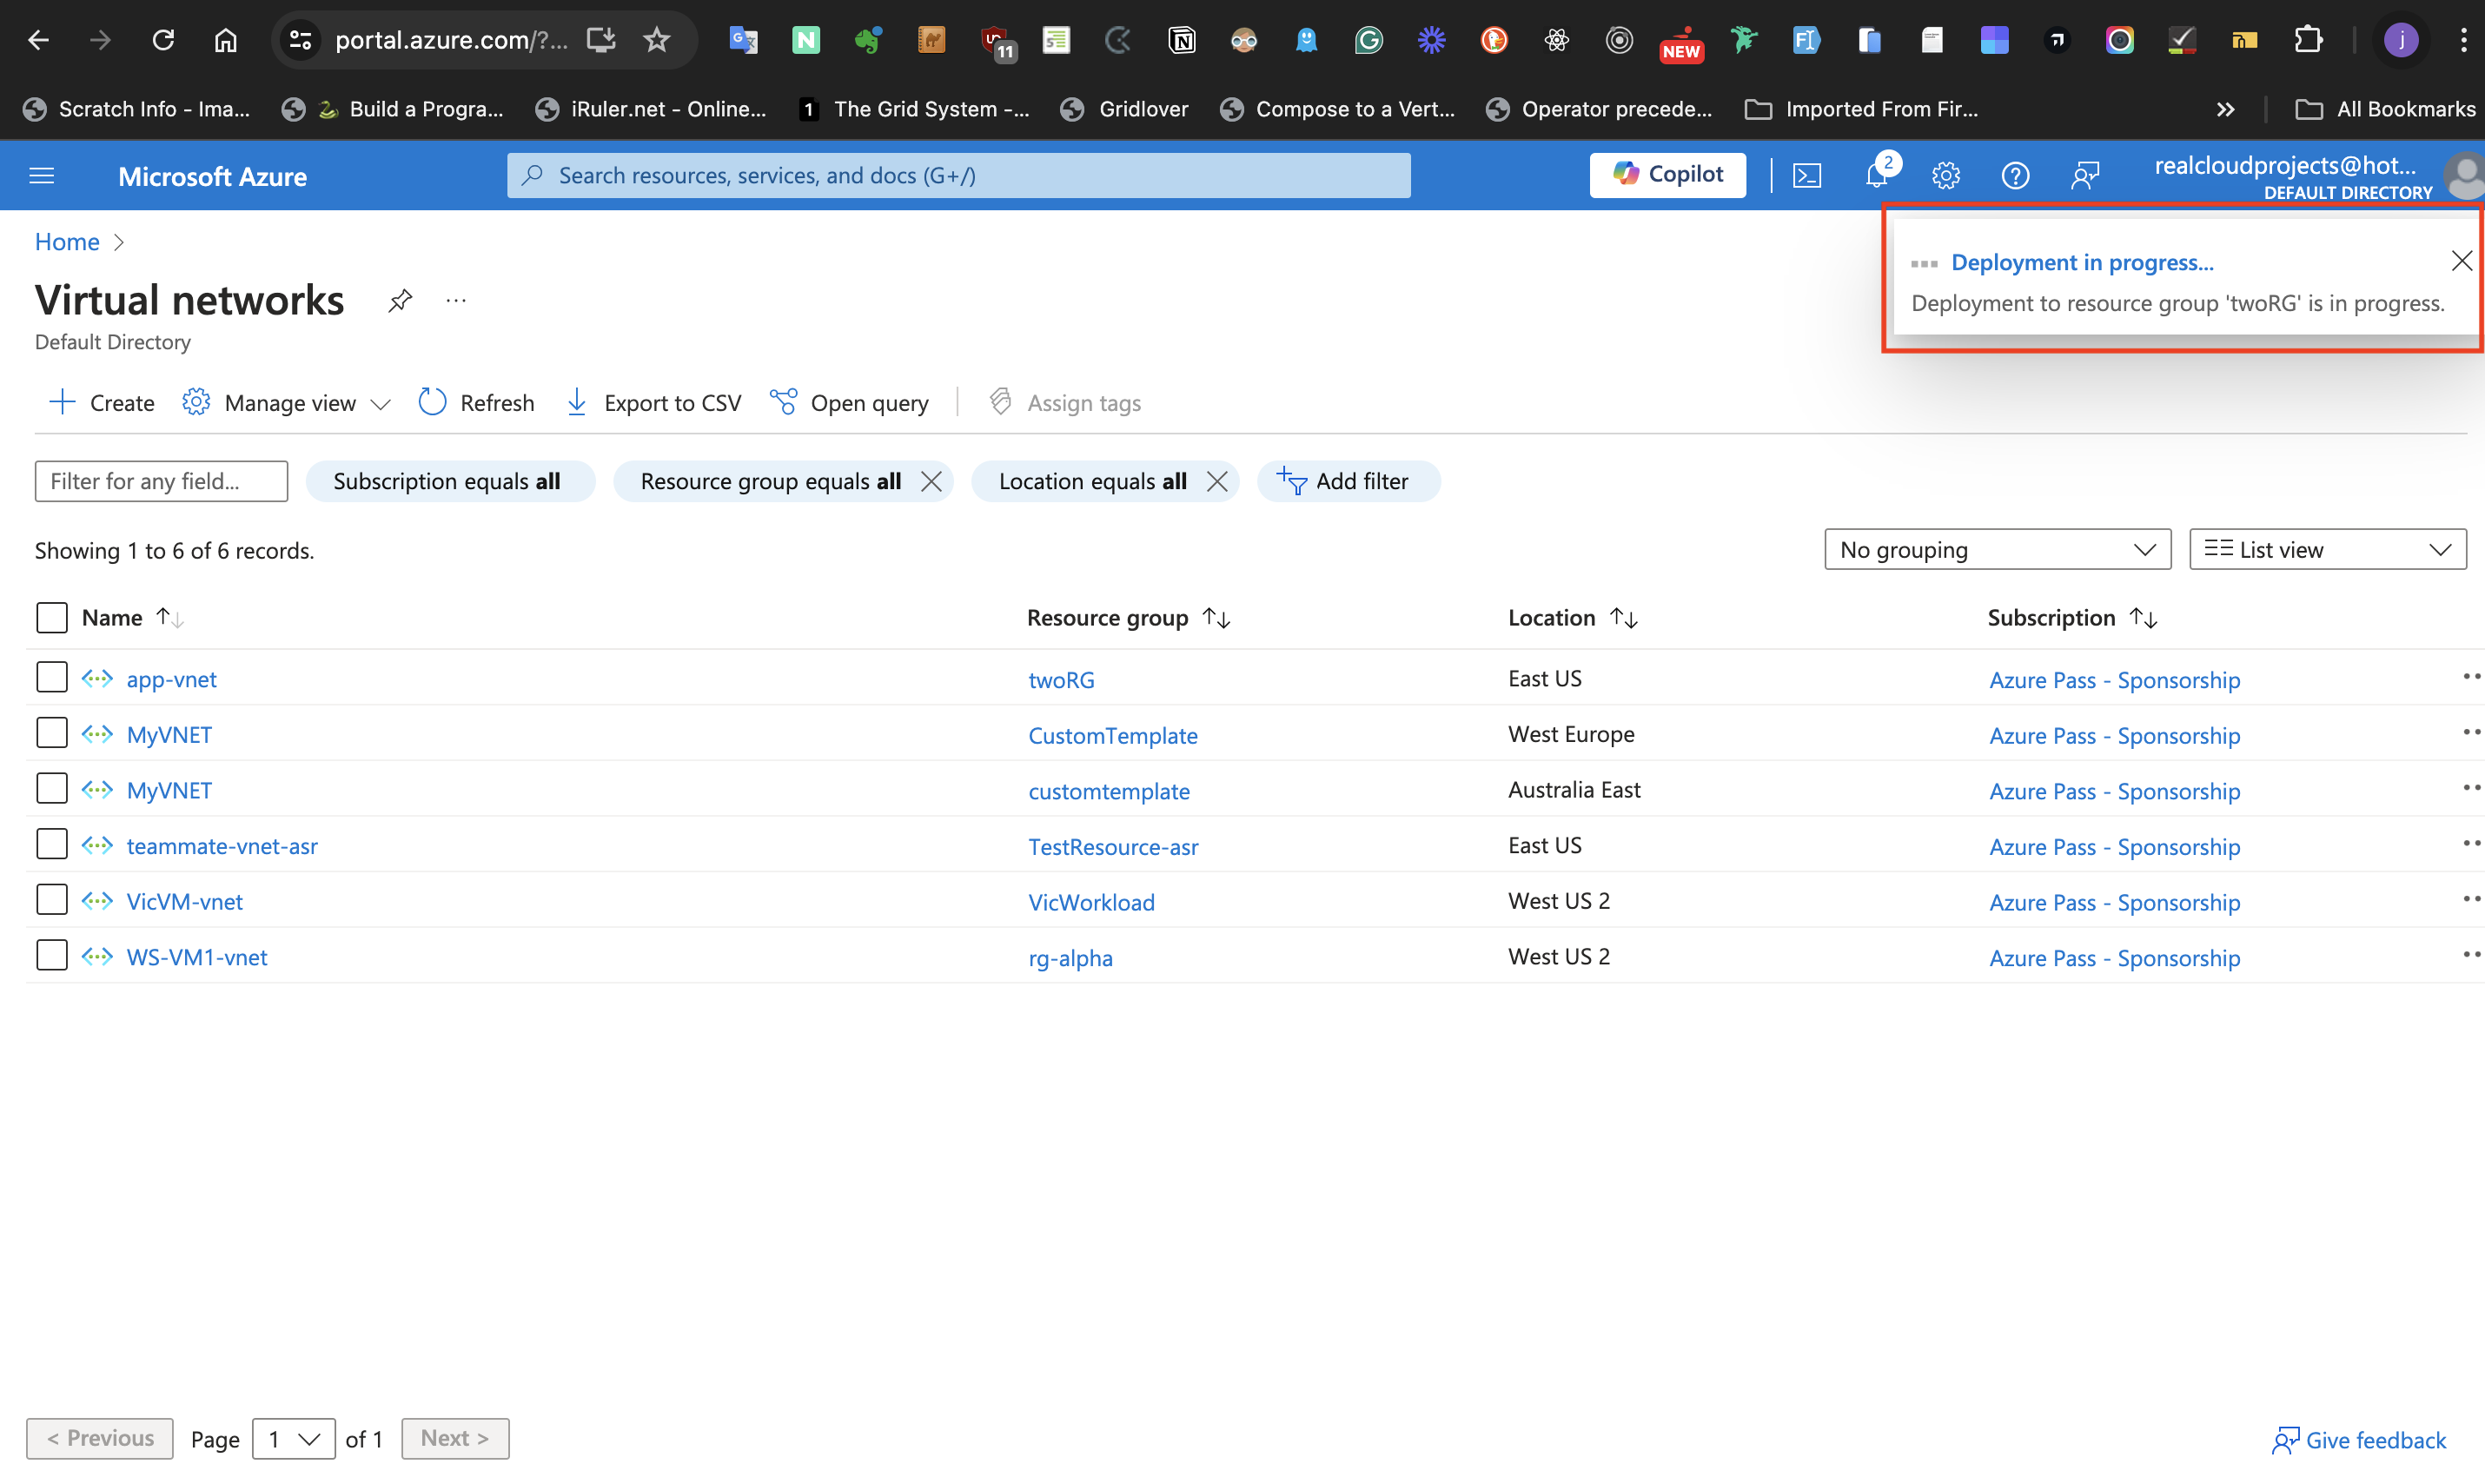Open the feedback icon in header
The height and width of the screenshot is (1484, 2485).
tap(2084, 176)
